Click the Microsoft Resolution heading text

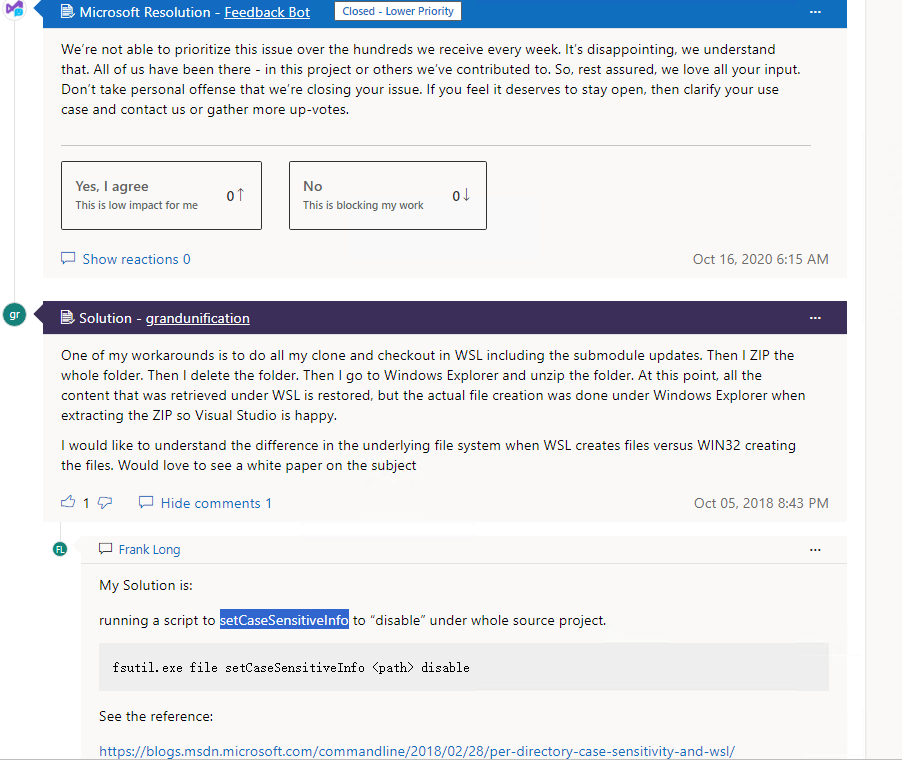click(x=145, y=12)
